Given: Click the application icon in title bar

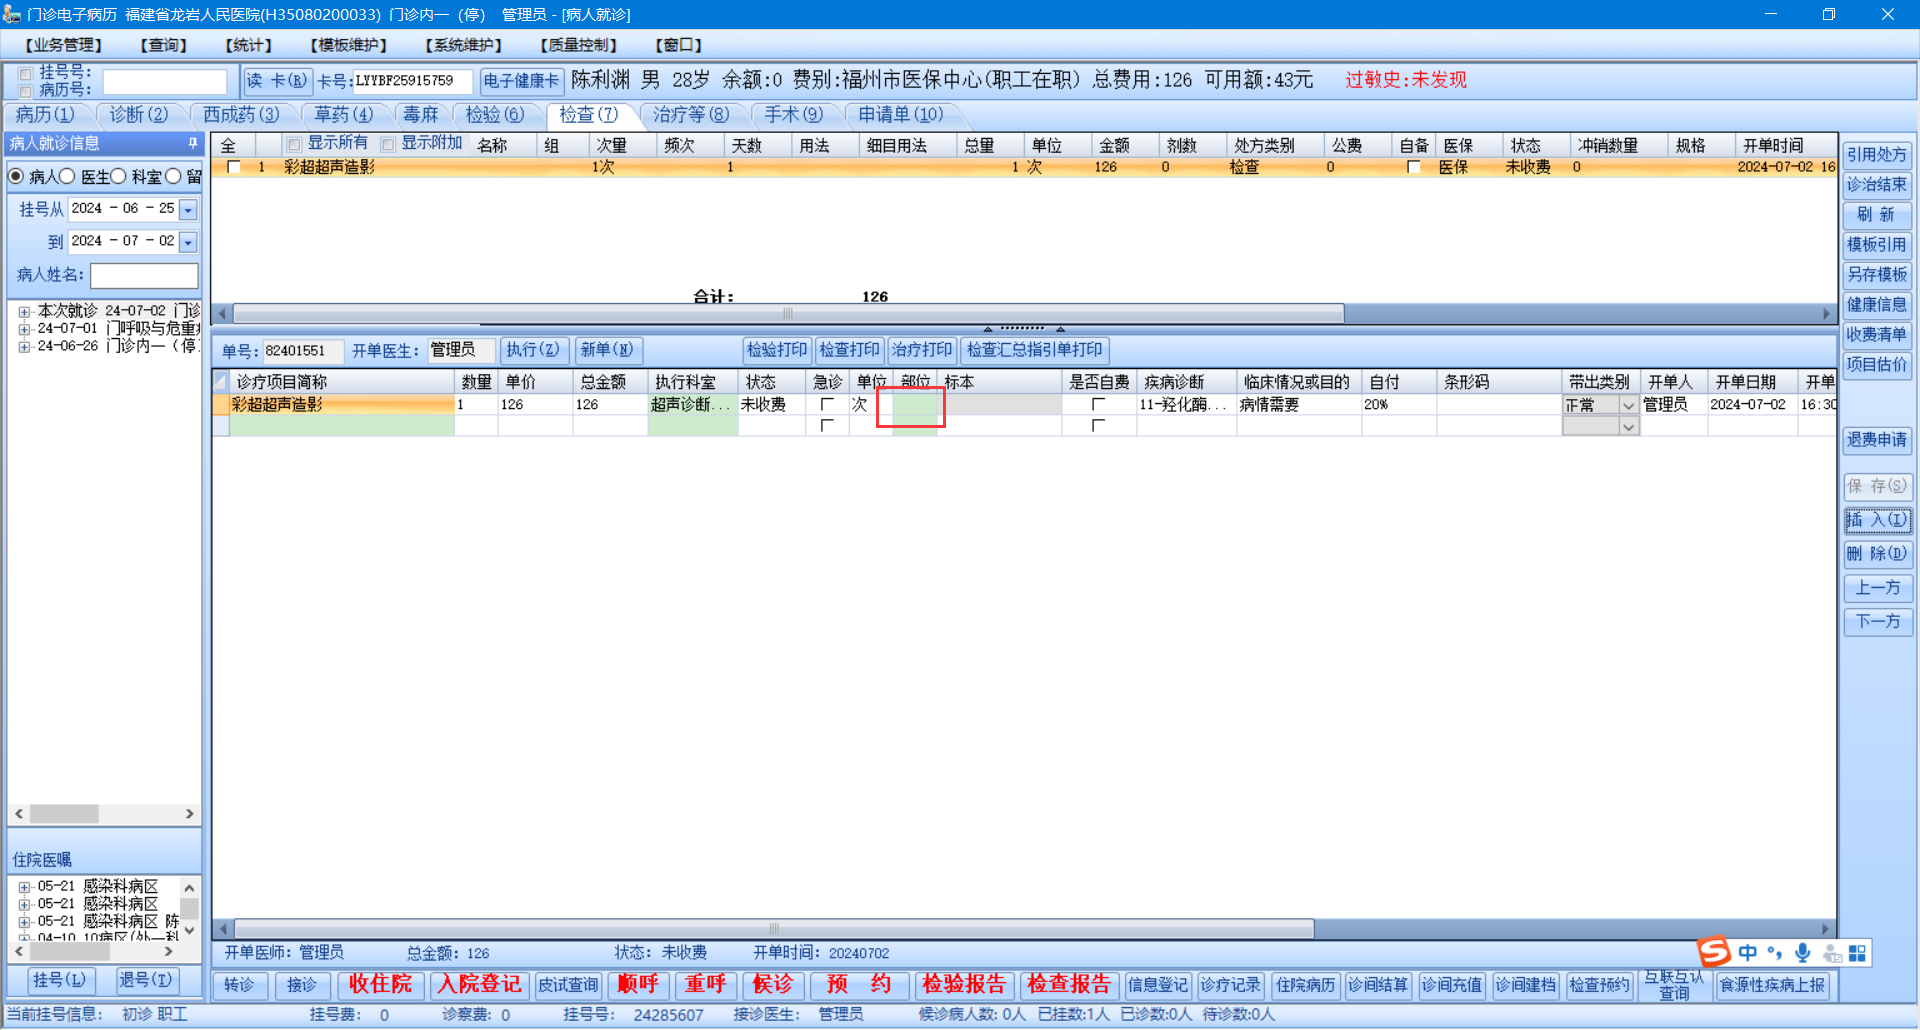Looking at the screenshot, I should [12, 14].
